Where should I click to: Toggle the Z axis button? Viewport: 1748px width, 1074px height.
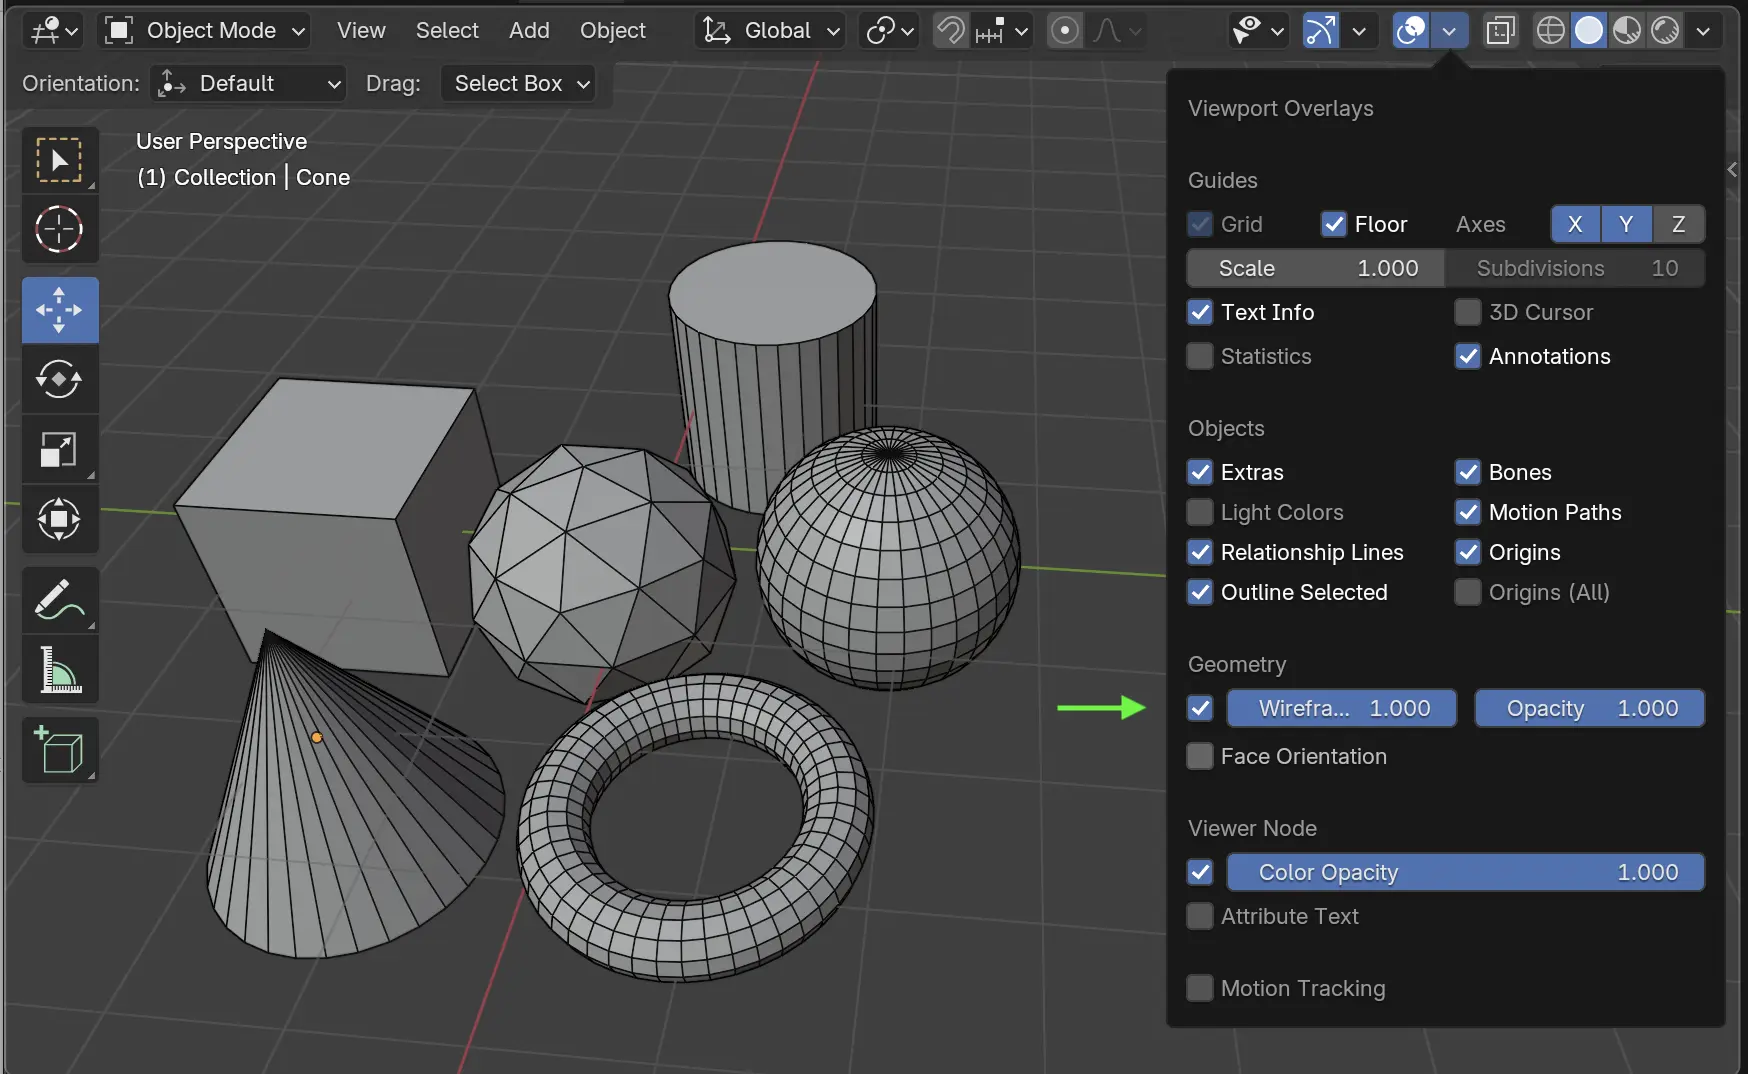1678,224
